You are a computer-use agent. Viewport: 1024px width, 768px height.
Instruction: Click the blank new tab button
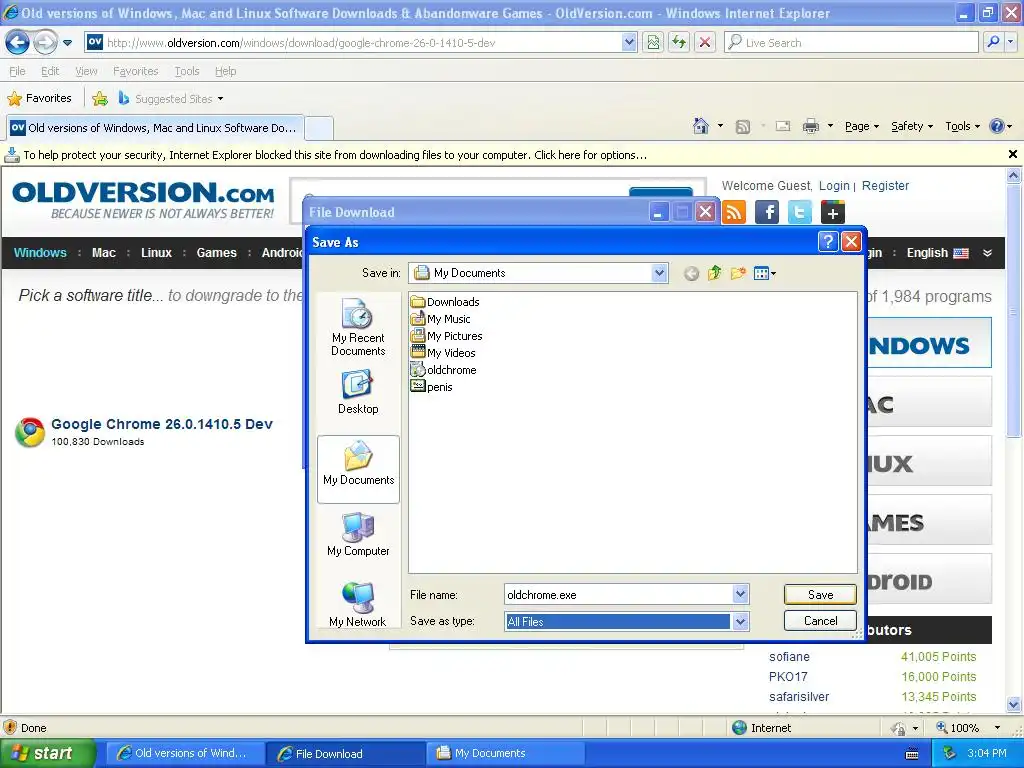point(319,128)
